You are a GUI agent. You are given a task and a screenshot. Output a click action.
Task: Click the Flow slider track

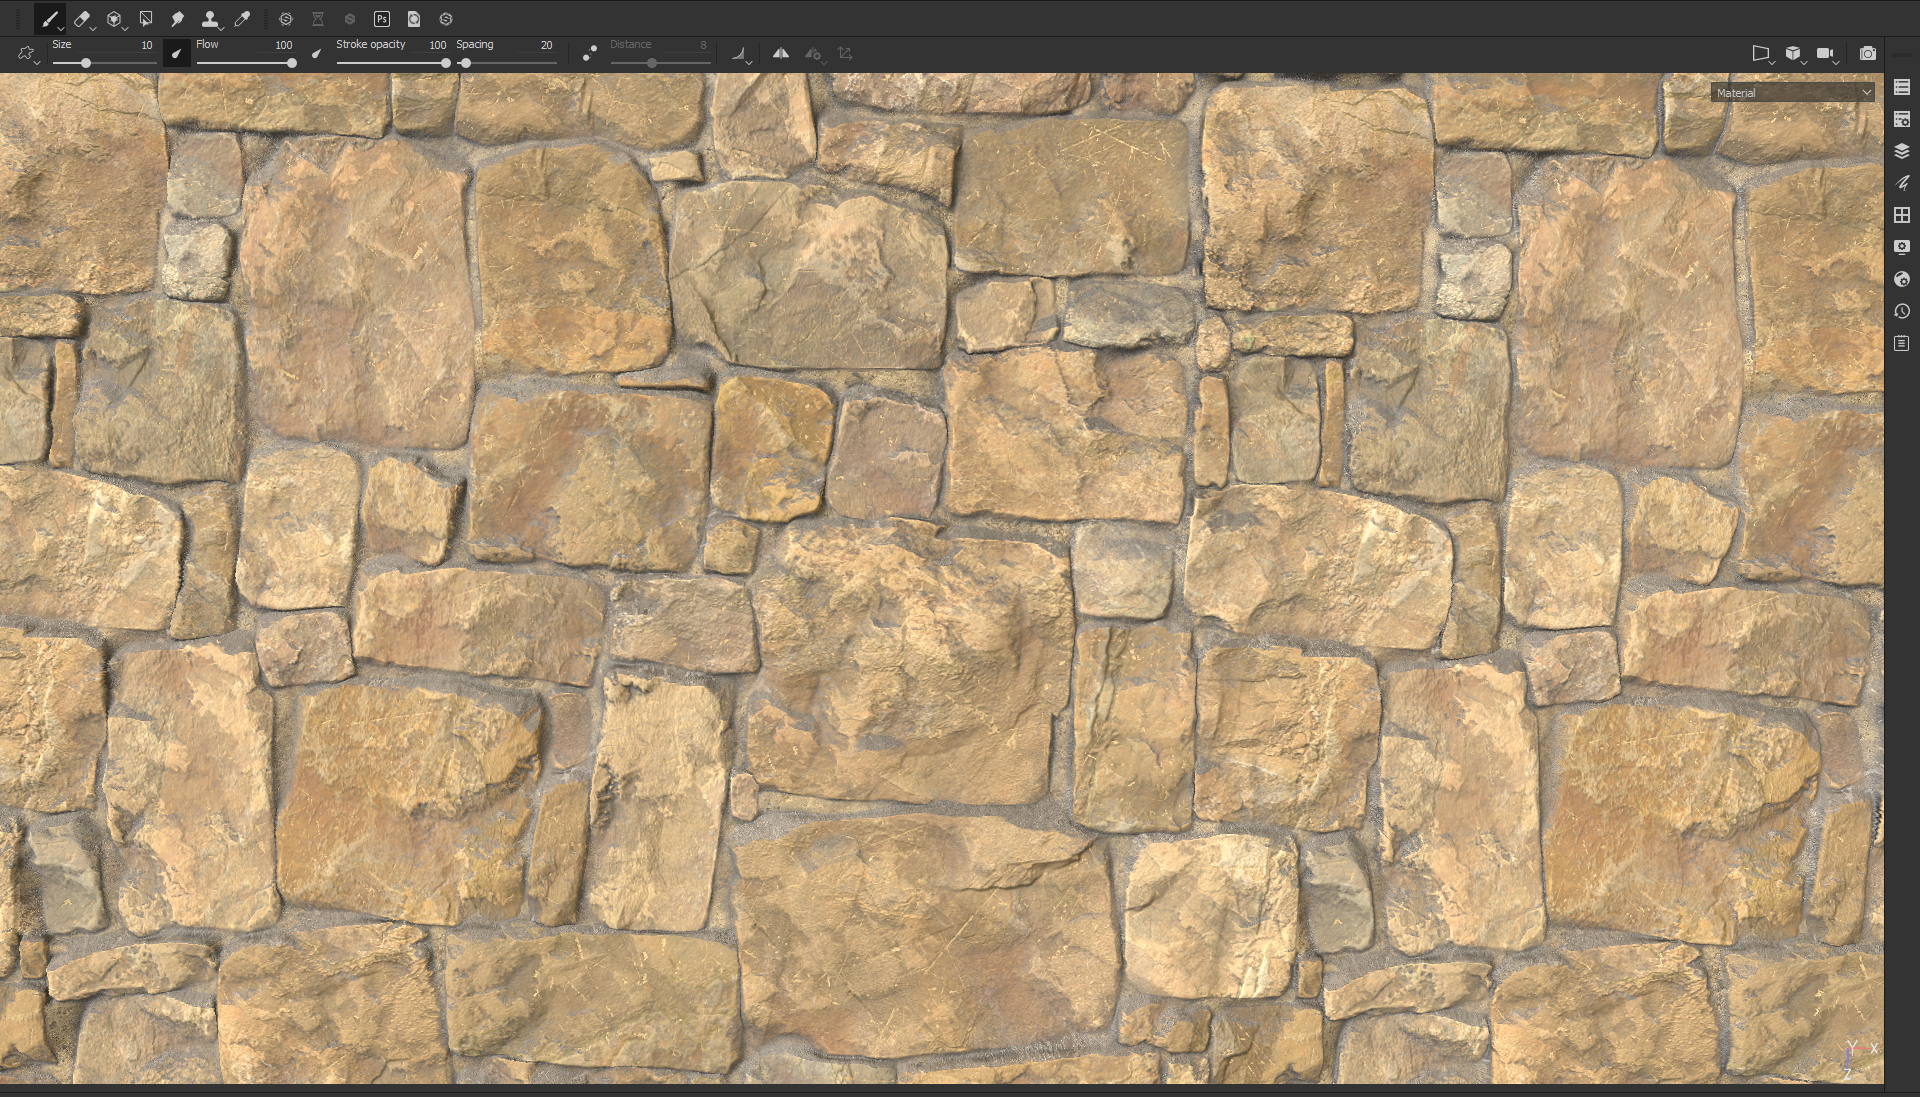coord(245,63)
